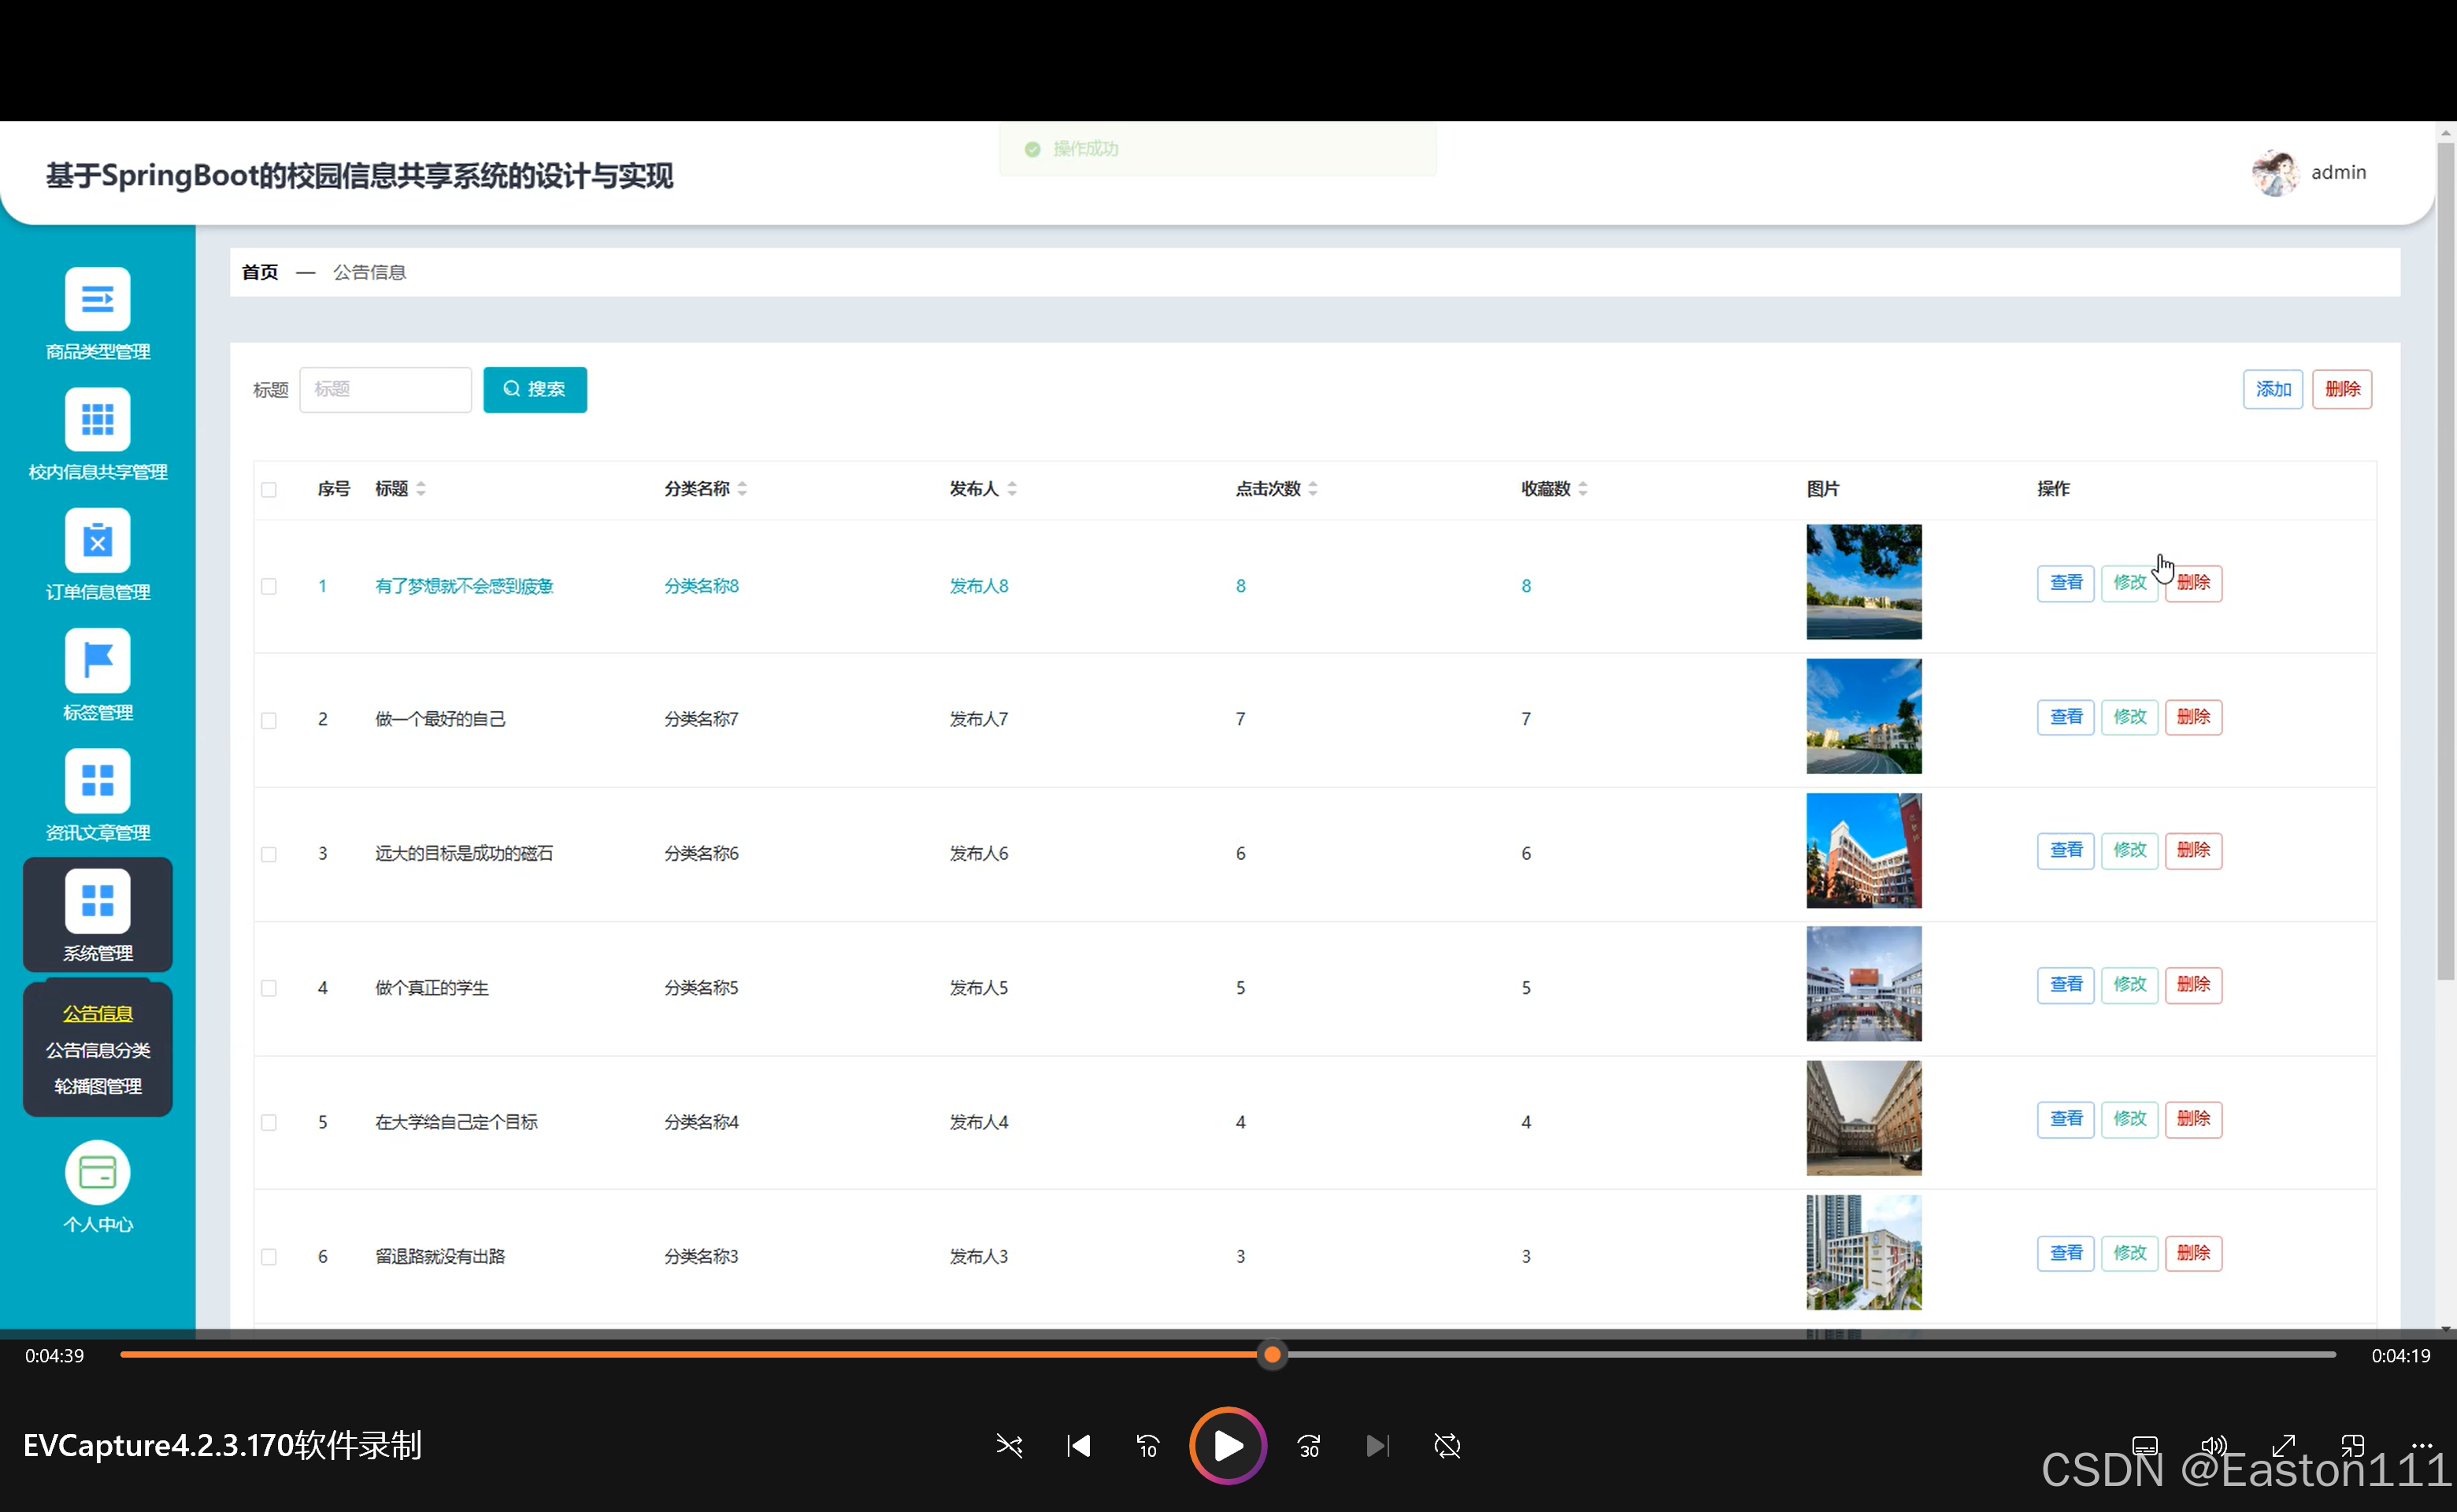Toggle the select-all header checkbox
The image size is (2457, 1512).
click(x=269, y=489)
